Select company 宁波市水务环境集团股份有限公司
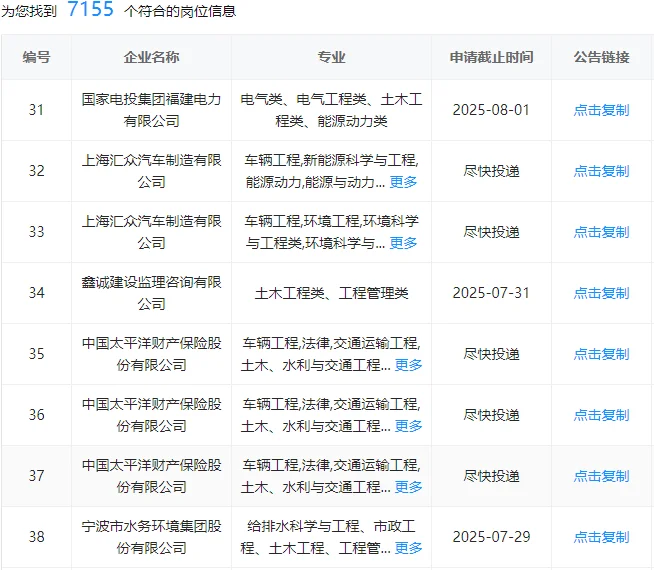The height and width of the screenshot is (570, 654). (151, 537)
